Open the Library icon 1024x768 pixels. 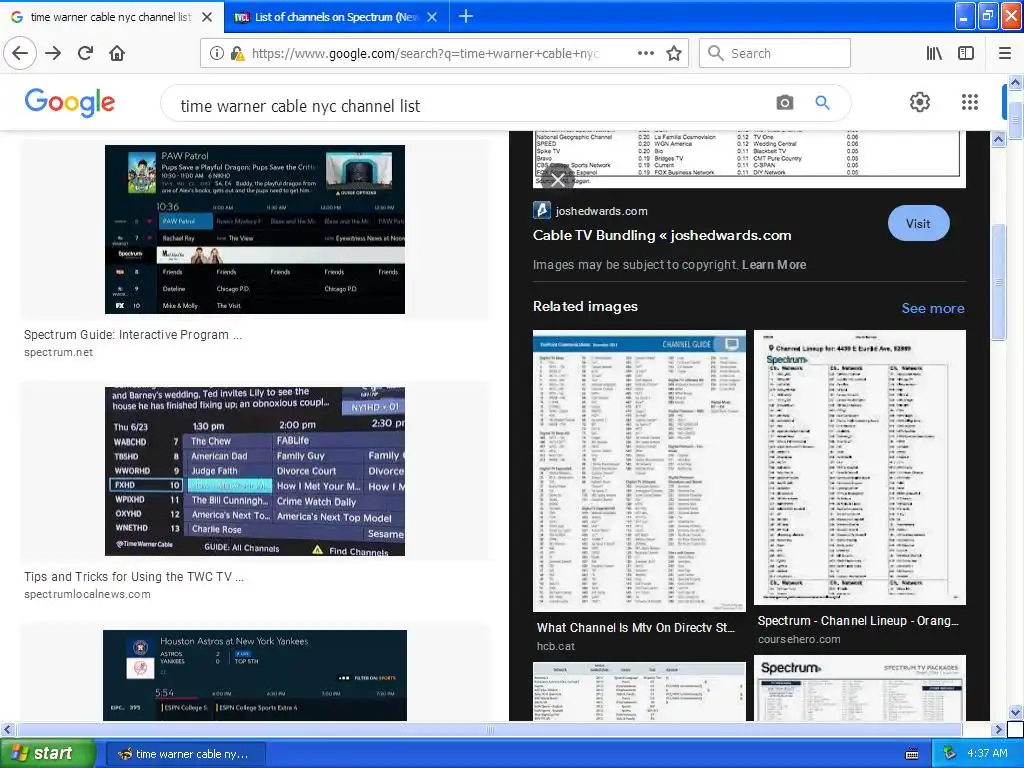934,54
